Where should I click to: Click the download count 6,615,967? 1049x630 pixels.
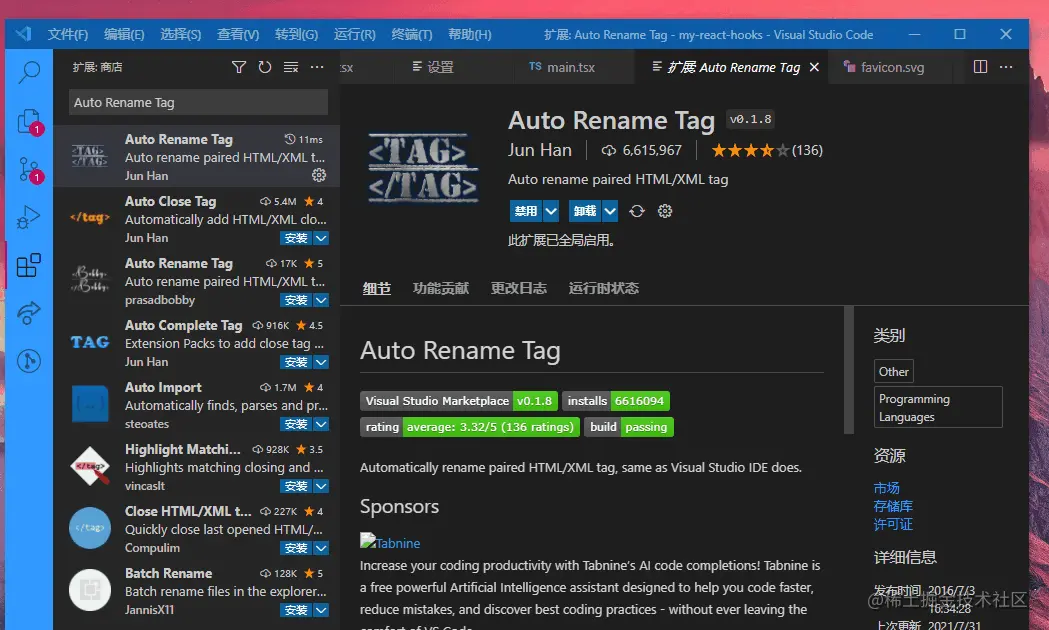click(x=642, y=150)
